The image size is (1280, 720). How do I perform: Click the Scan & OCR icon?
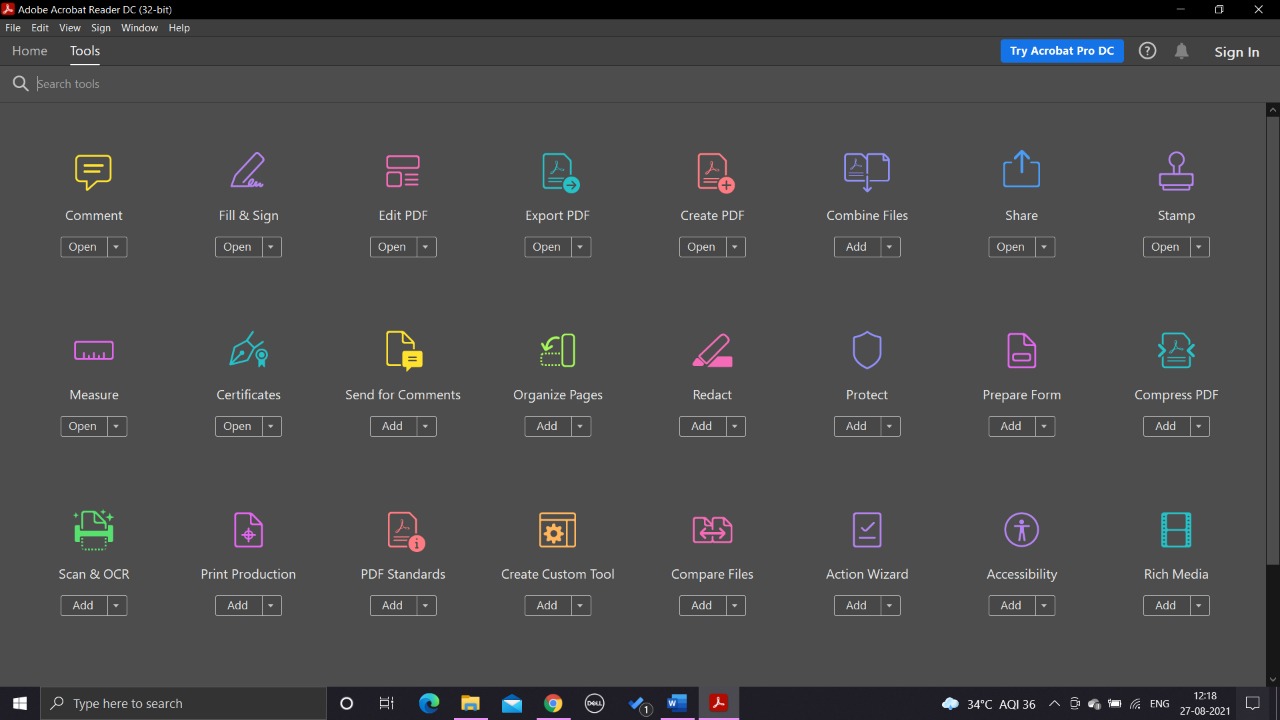pos(93,530)
